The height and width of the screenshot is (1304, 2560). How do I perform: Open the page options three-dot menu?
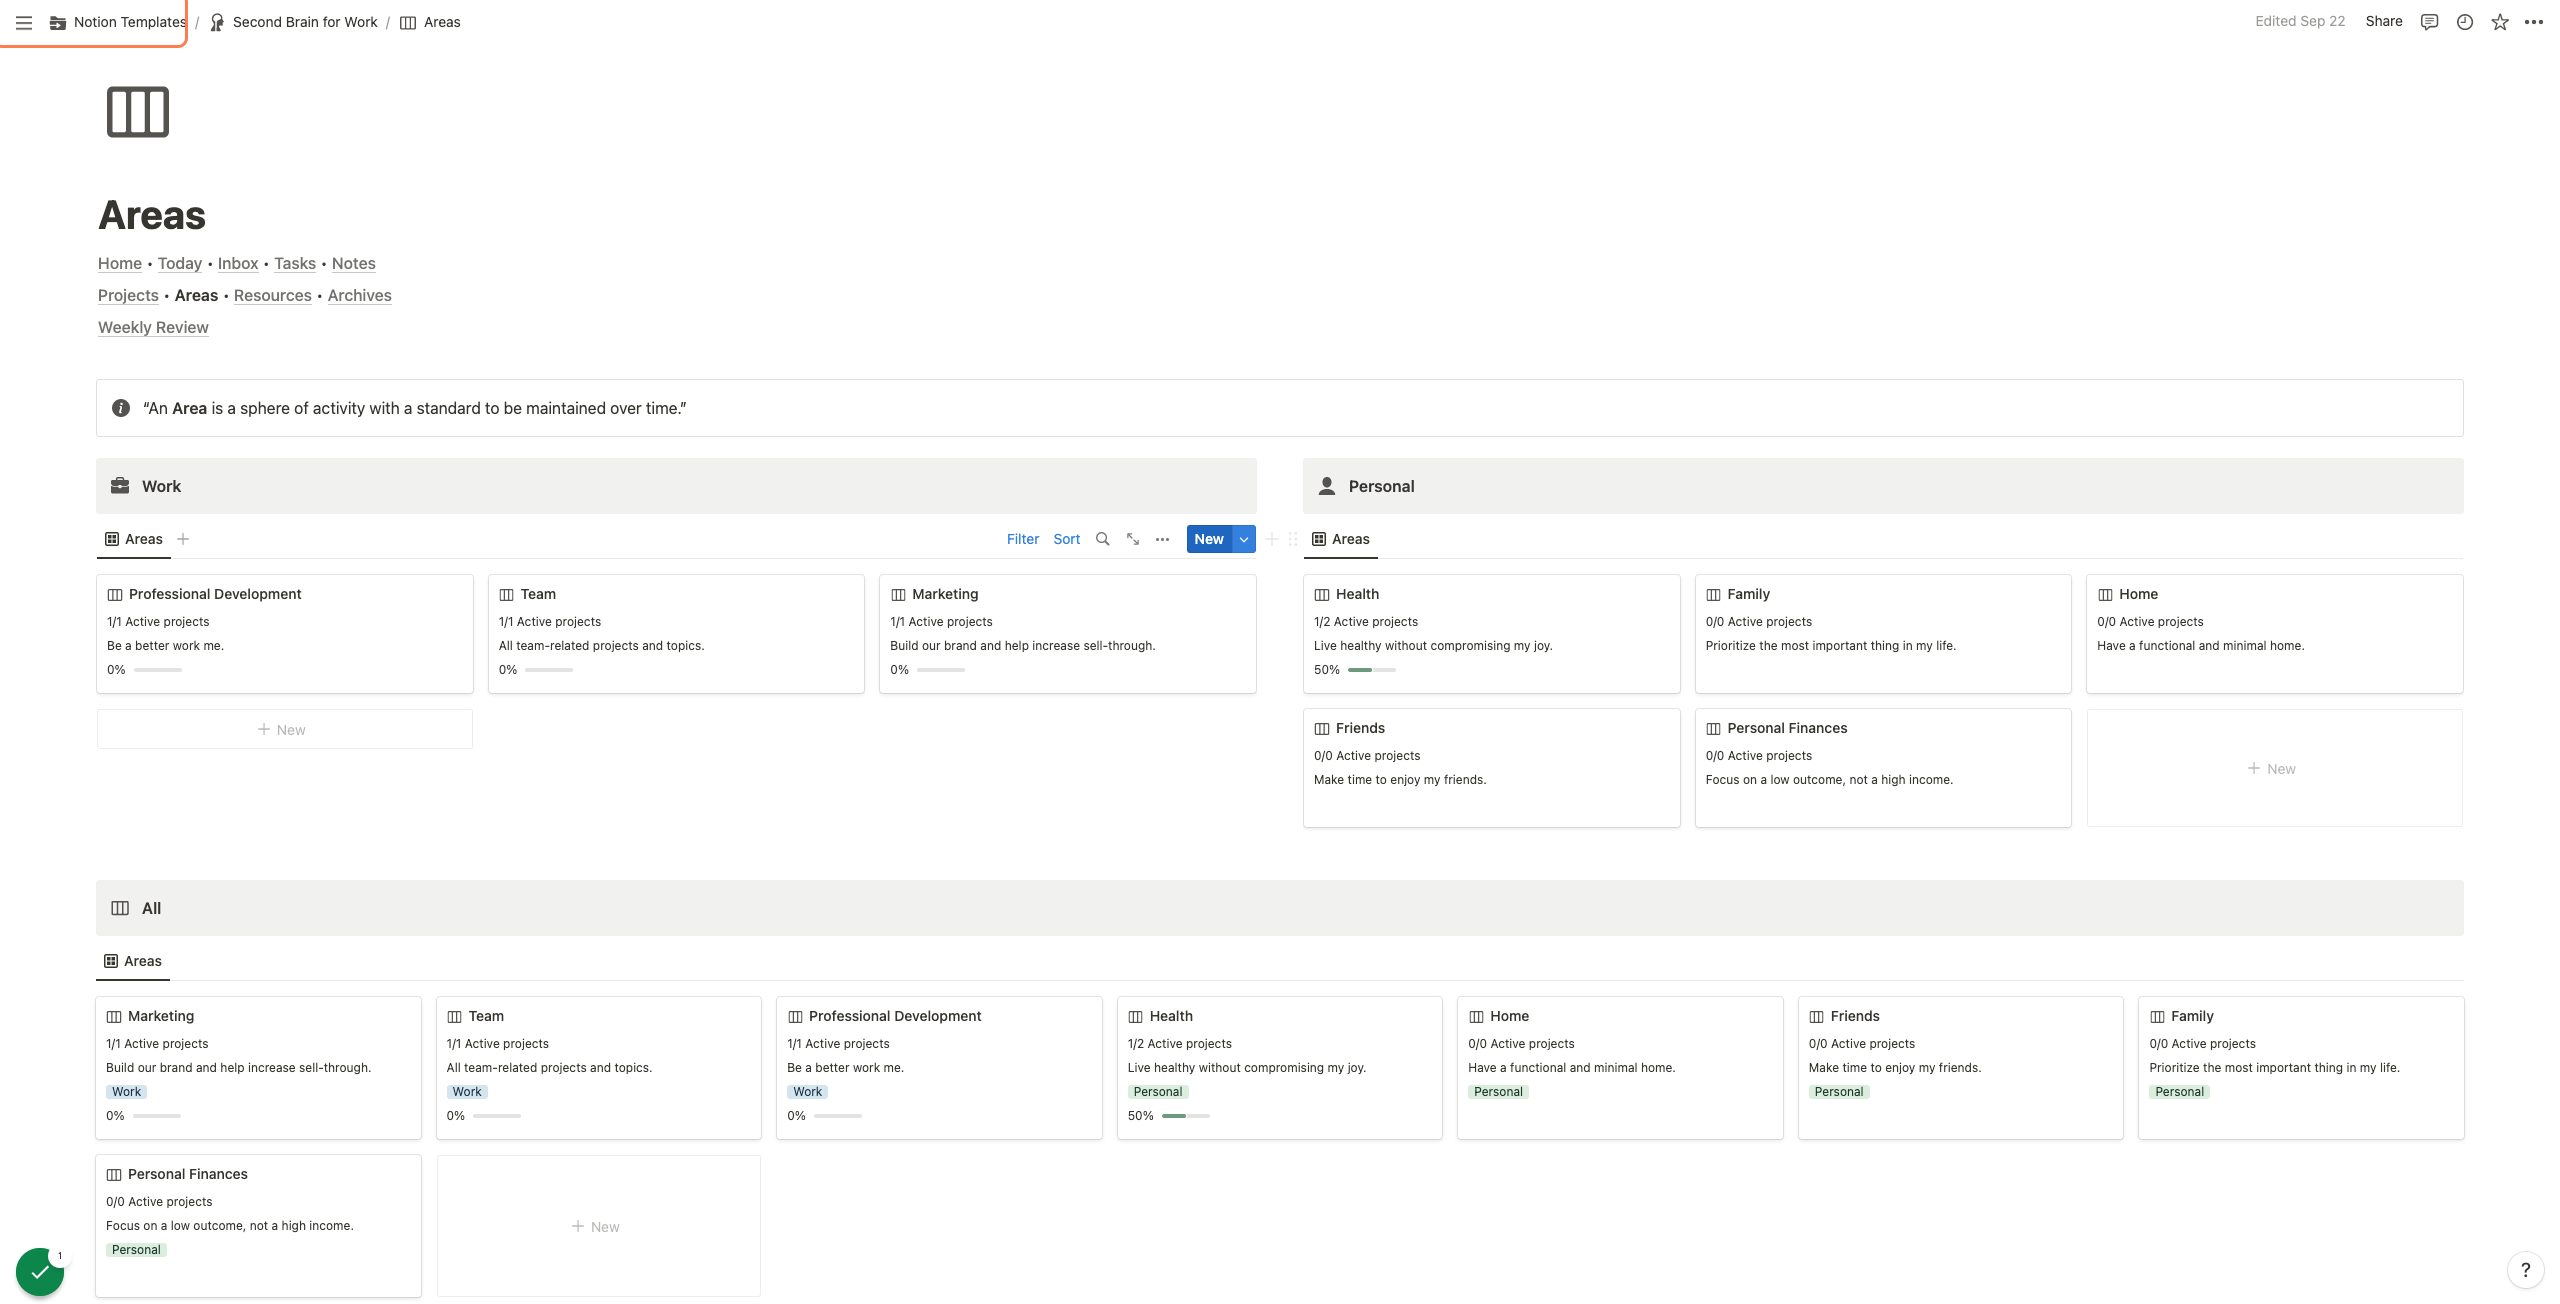coord(2534,22)
